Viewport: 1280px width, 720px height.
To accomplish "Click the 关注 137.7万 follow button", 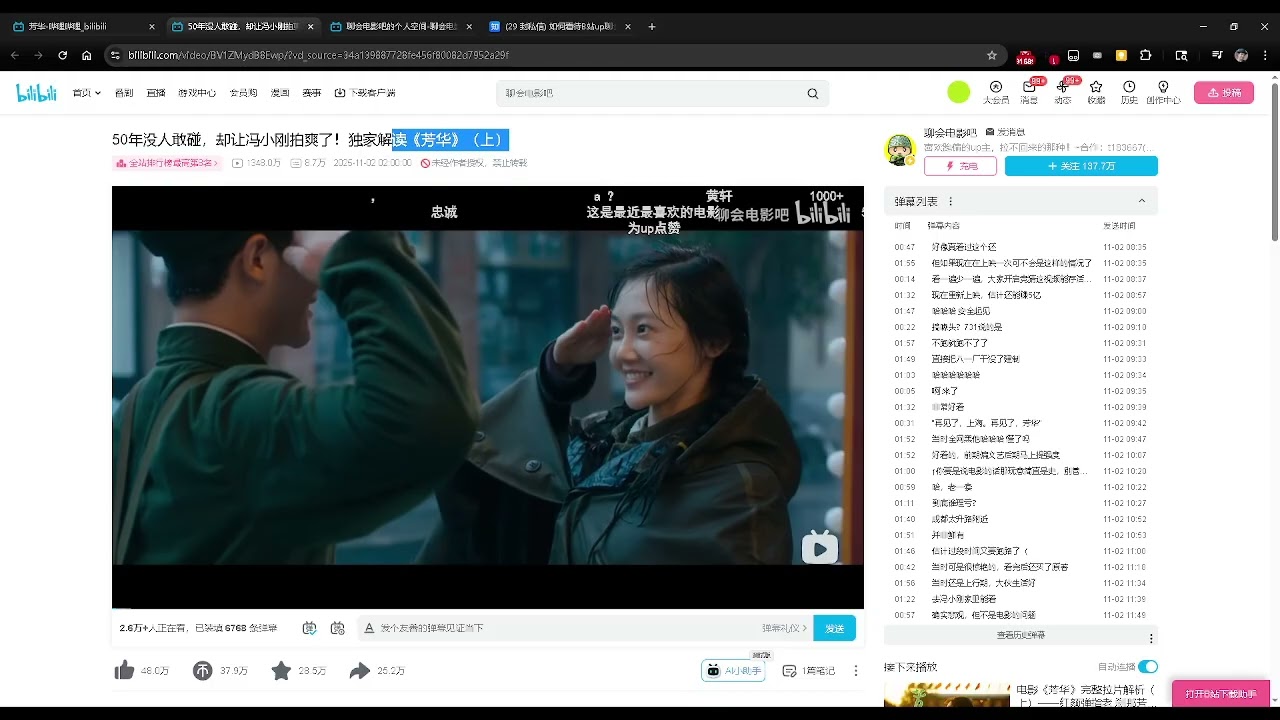I will [1081, 166].
